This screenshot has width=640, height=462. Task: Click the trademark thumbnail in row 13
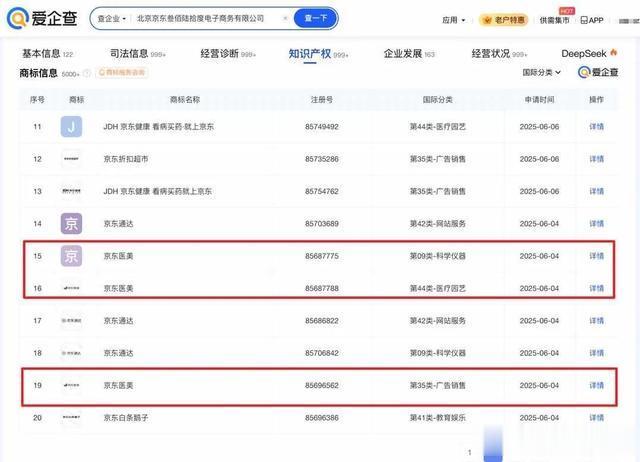pos(71,191)
